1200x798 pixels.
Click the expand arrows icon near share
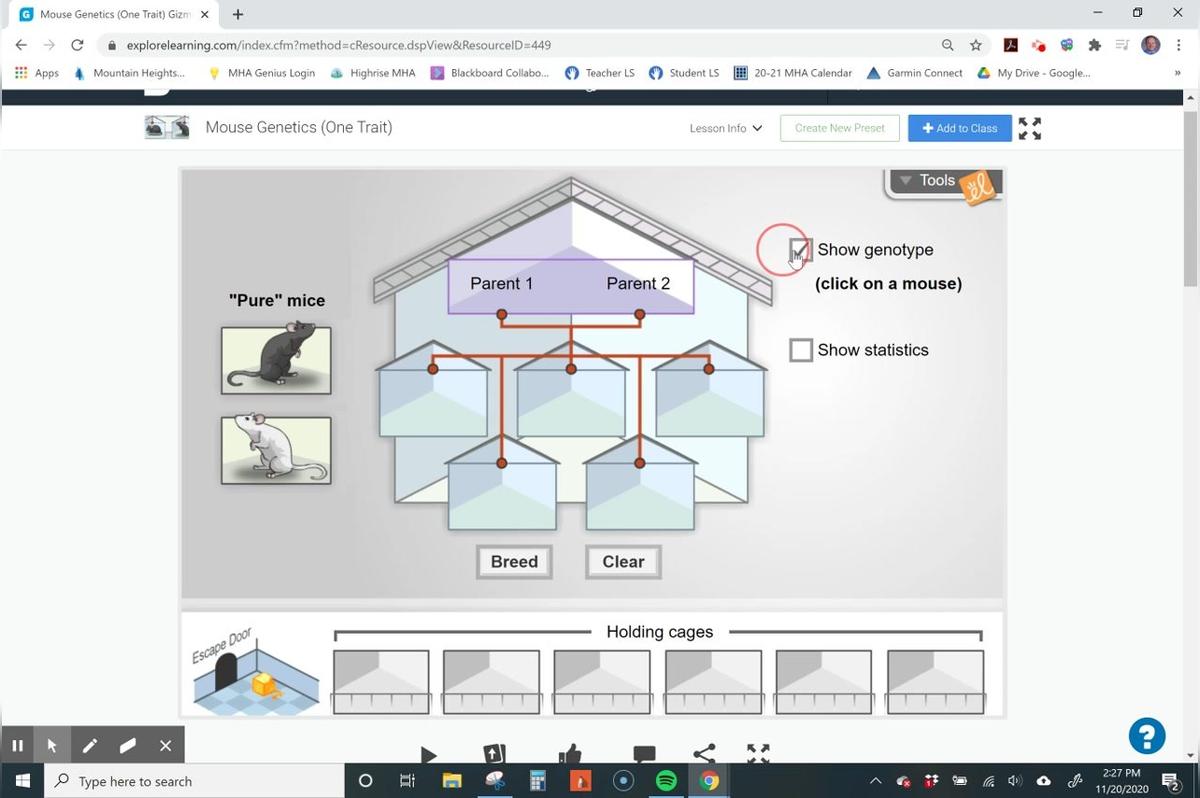[x=759, y=754]
